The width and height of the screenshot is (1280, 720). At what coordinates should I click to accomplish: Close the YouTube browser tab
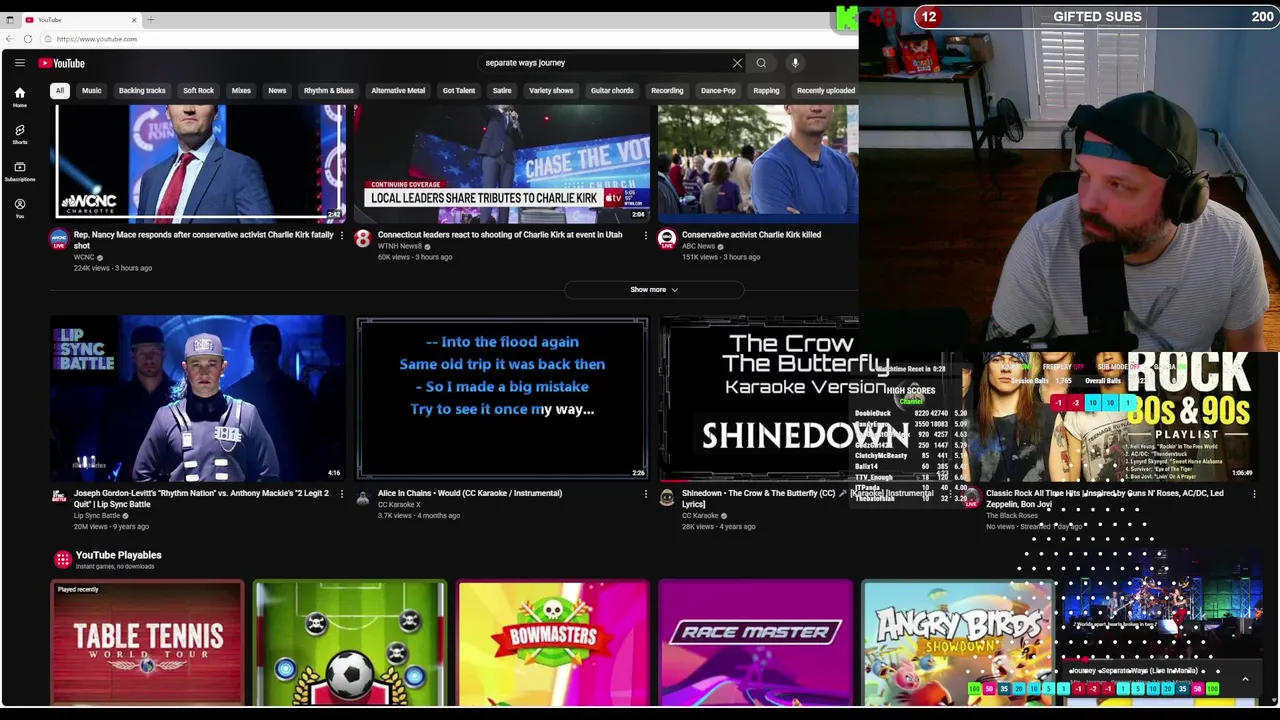tap(134, 20)
